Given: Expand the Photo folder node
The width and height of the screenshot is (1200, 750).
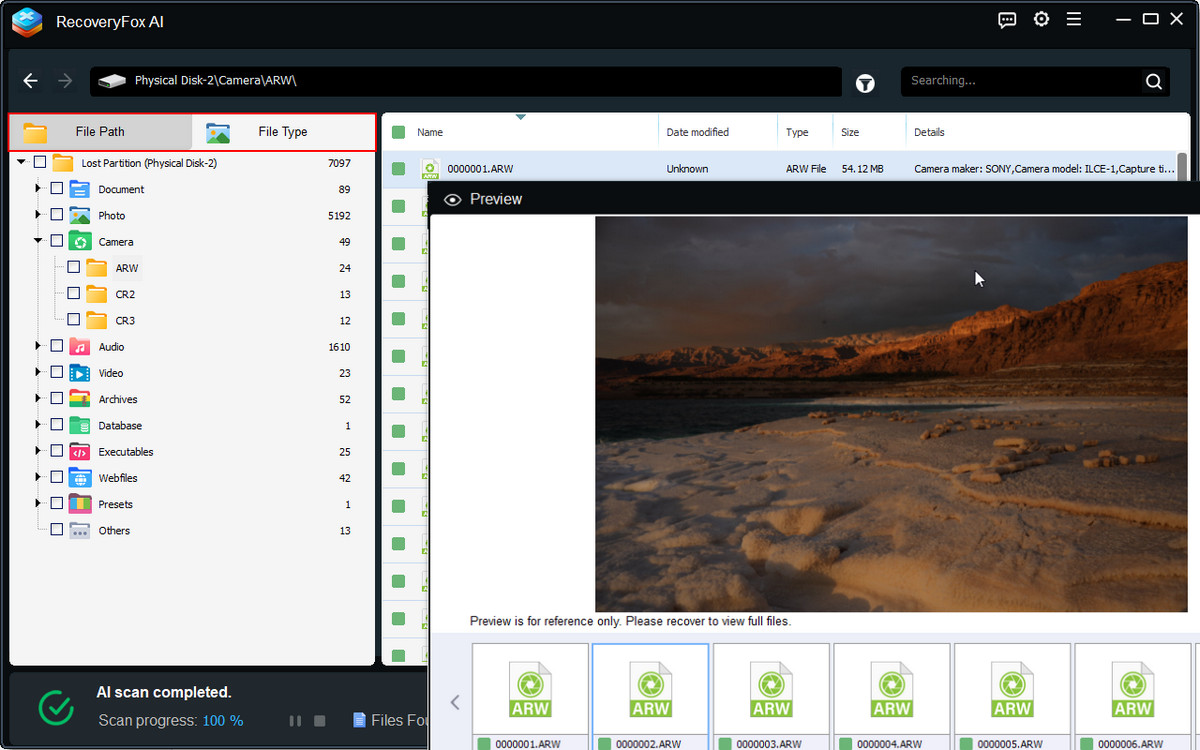Looking at the screenshot, I should point(38,215).
